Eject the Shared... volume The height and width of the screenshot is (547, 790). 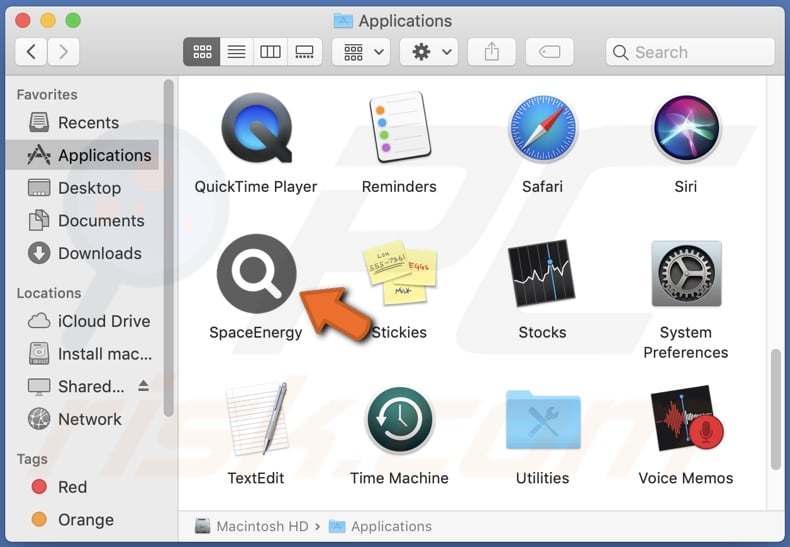coord(144,386)
